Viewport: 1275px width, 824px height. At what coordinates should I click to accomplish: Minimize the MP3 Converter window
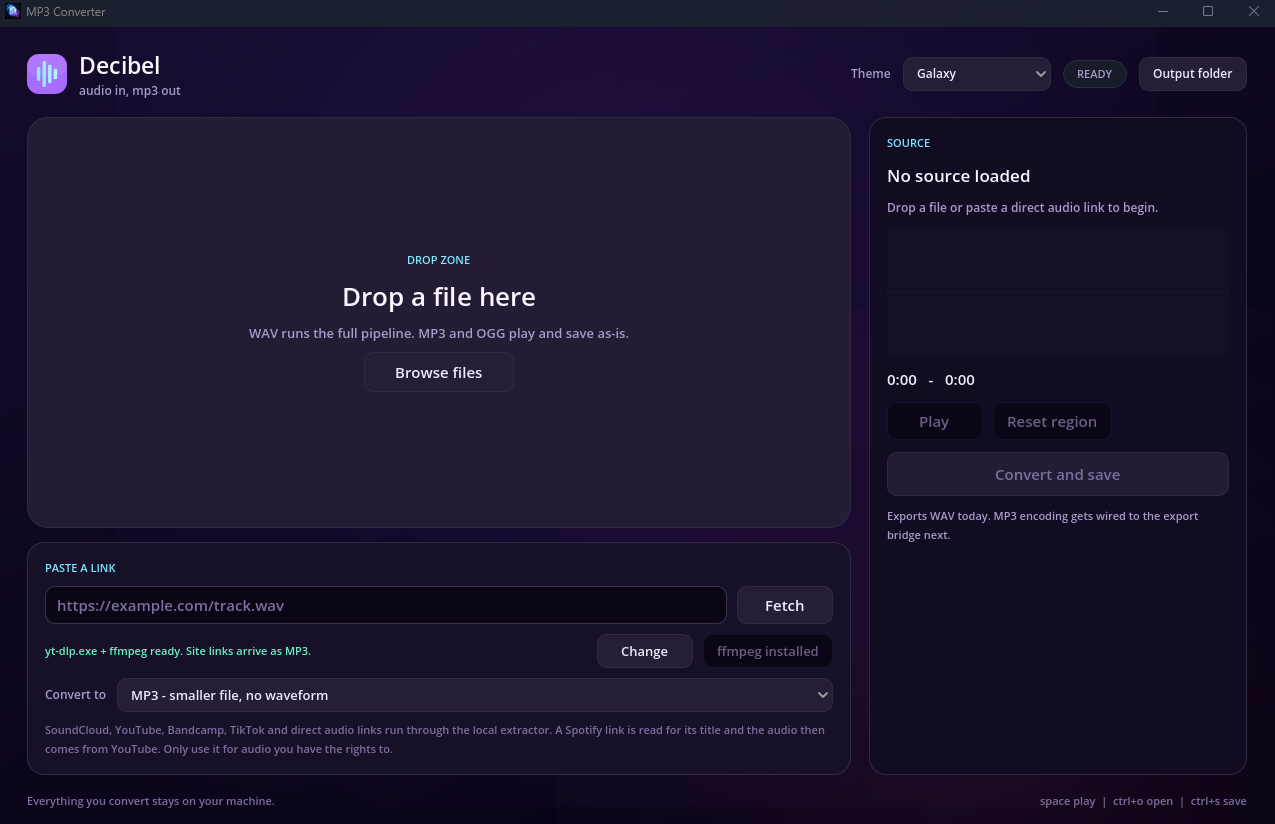(1163, 11)
